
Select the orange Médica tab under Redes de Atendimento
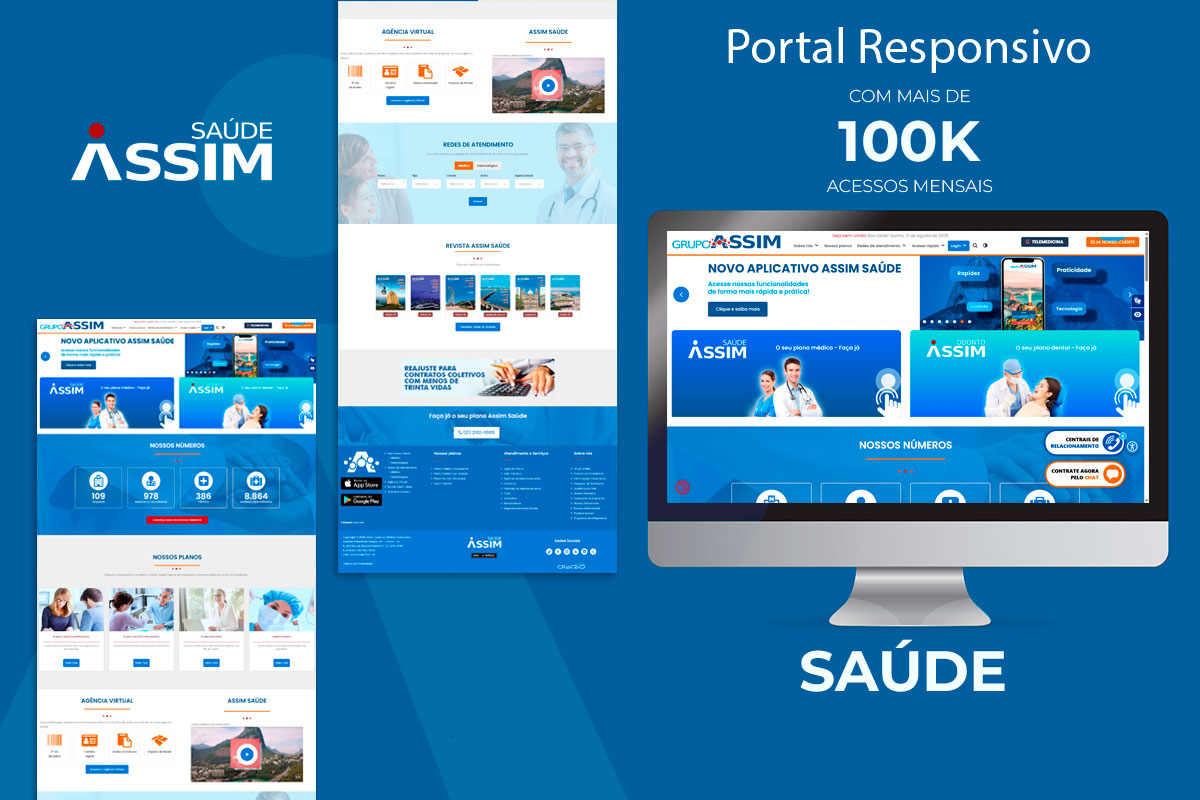[464, 165]
